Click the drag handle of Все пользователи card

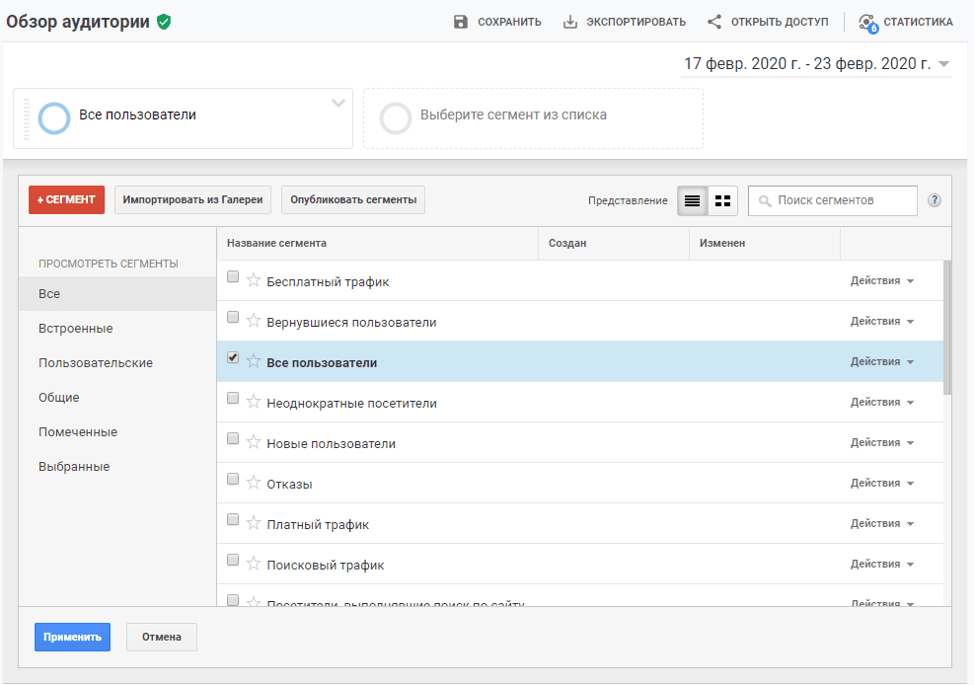[26, 118]
